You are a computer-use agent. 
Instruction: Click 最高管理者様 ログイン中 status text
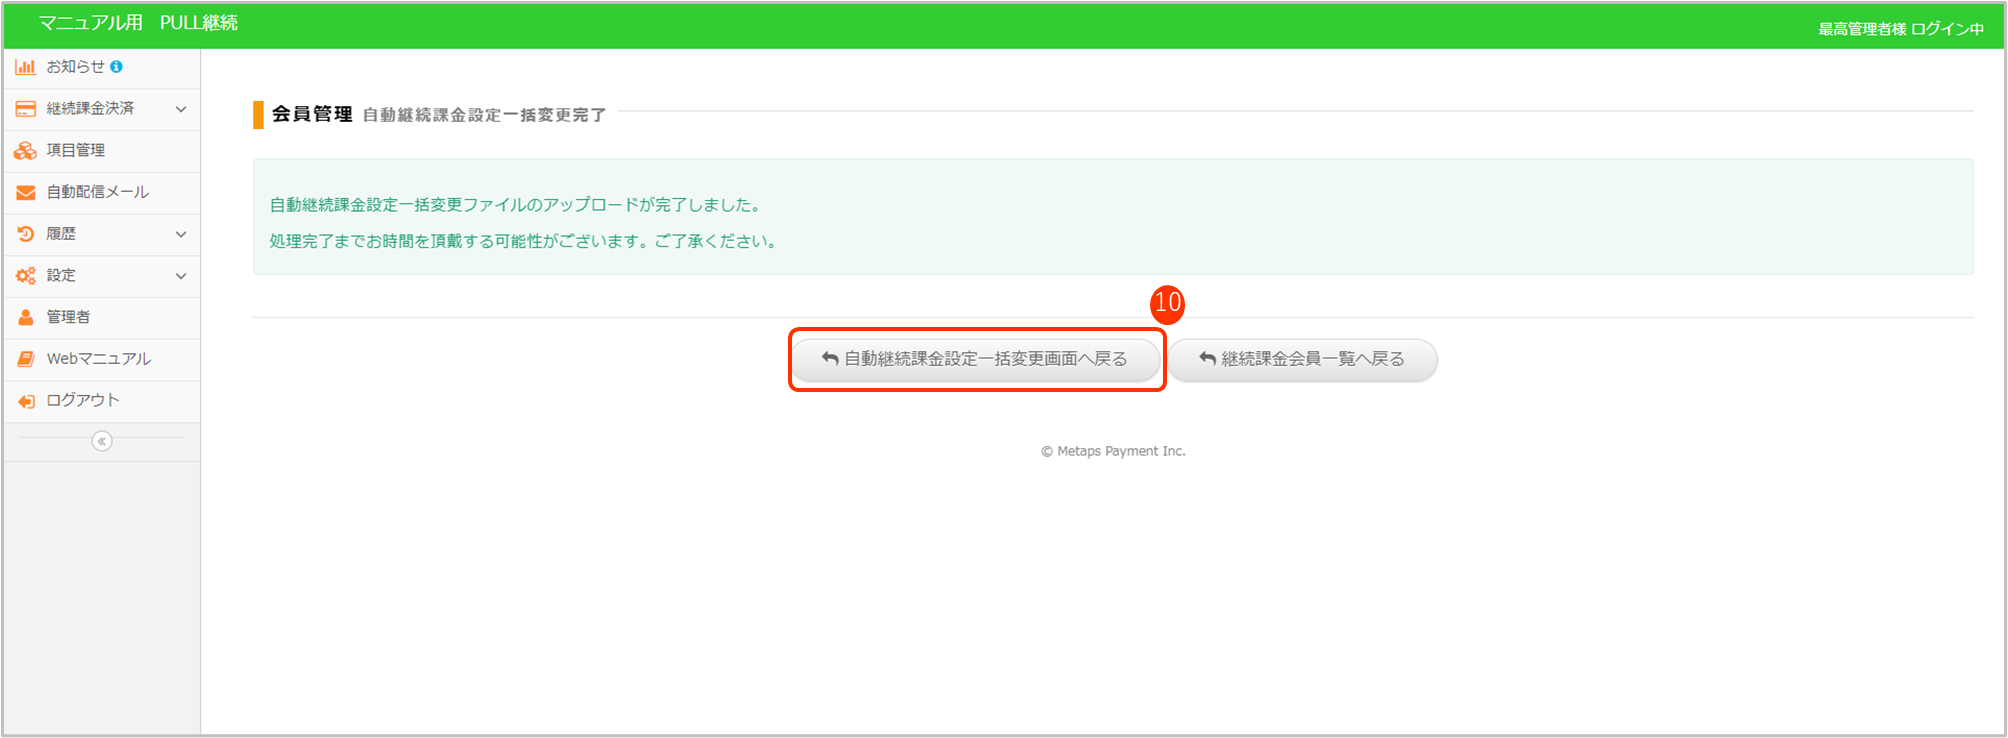tap(1900, 29)
